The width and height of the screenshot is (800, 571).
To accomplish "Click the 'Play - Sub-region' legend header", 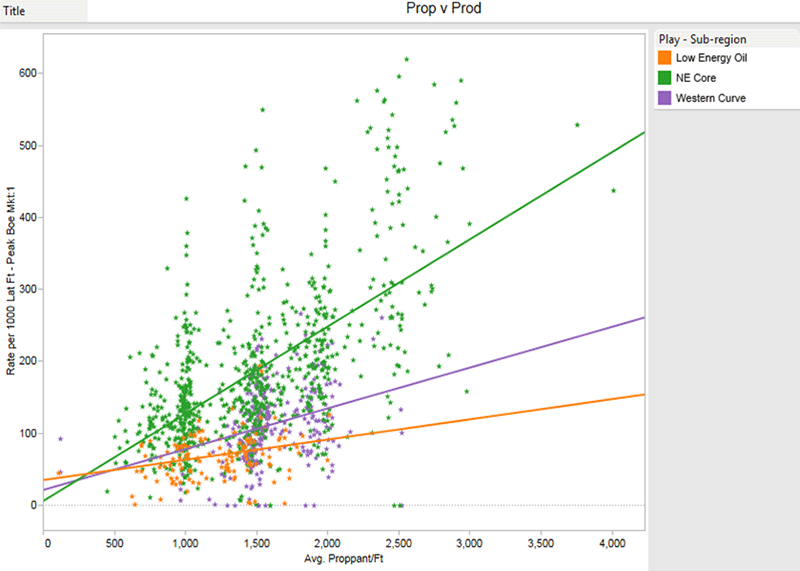I will tap(701, 40).
